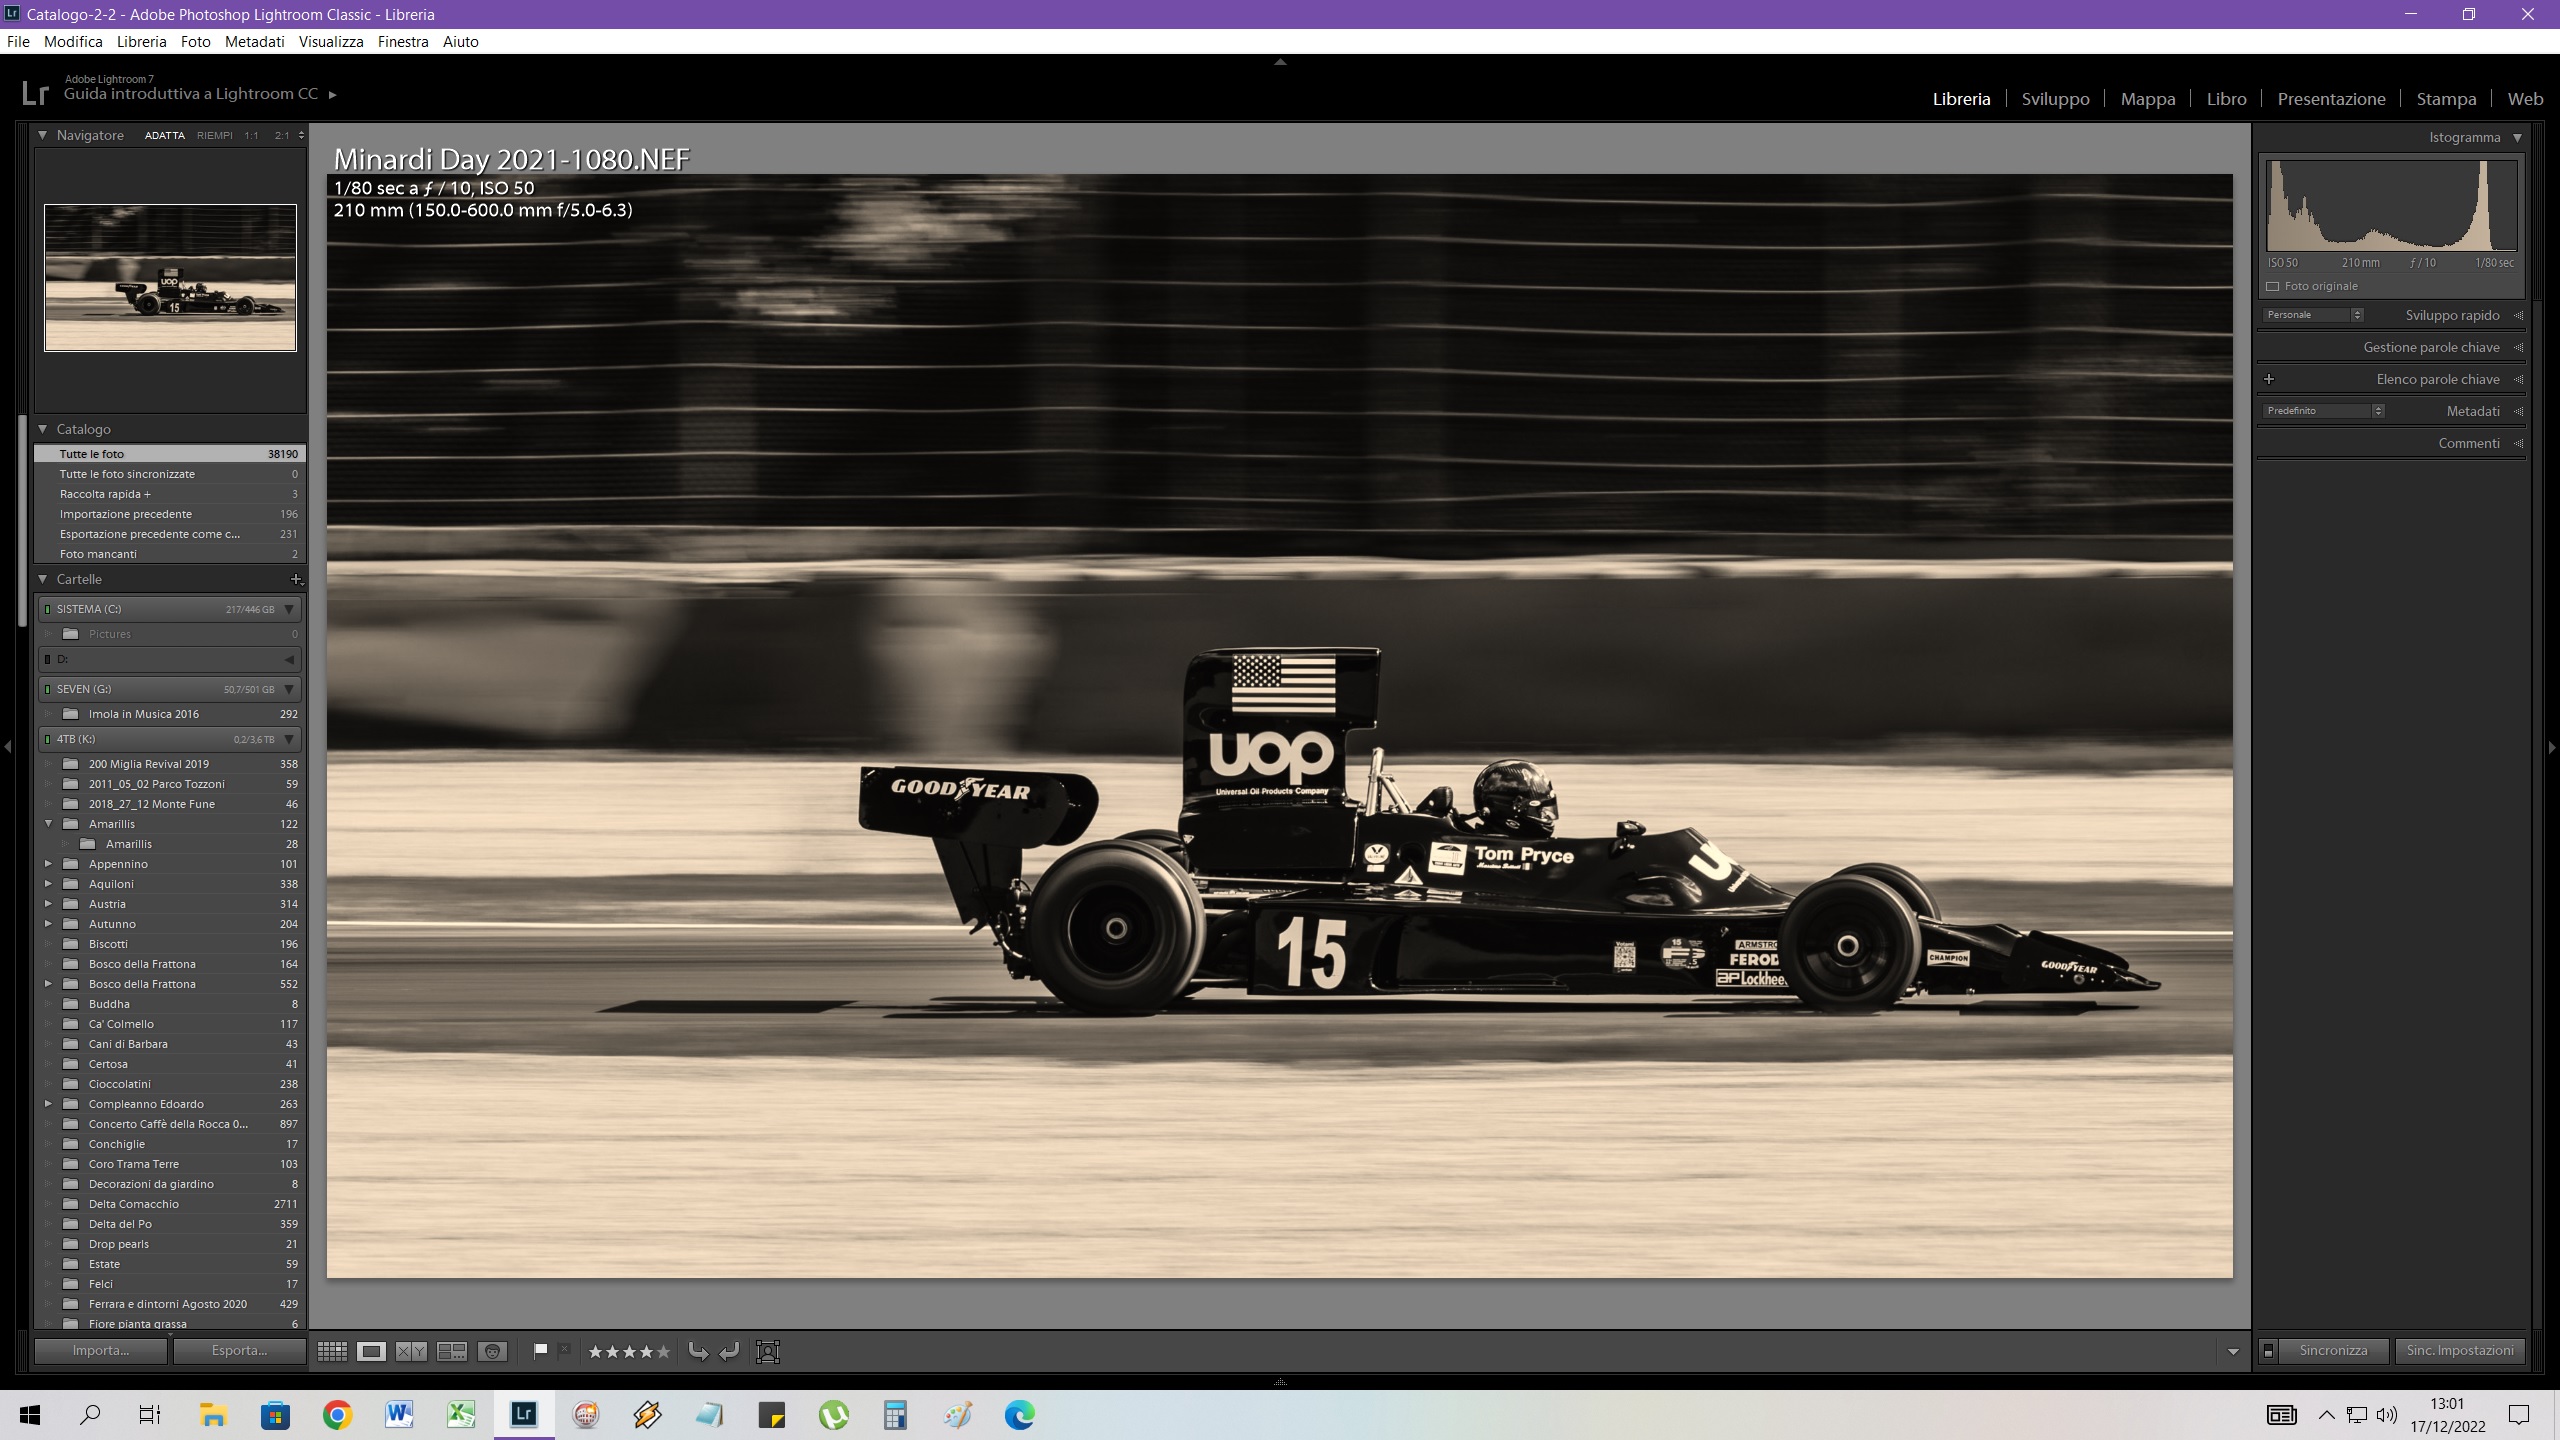This screenshot has width=2560, height=1440.
Task: Flag the photo as picked
Action: point(540,1351)
